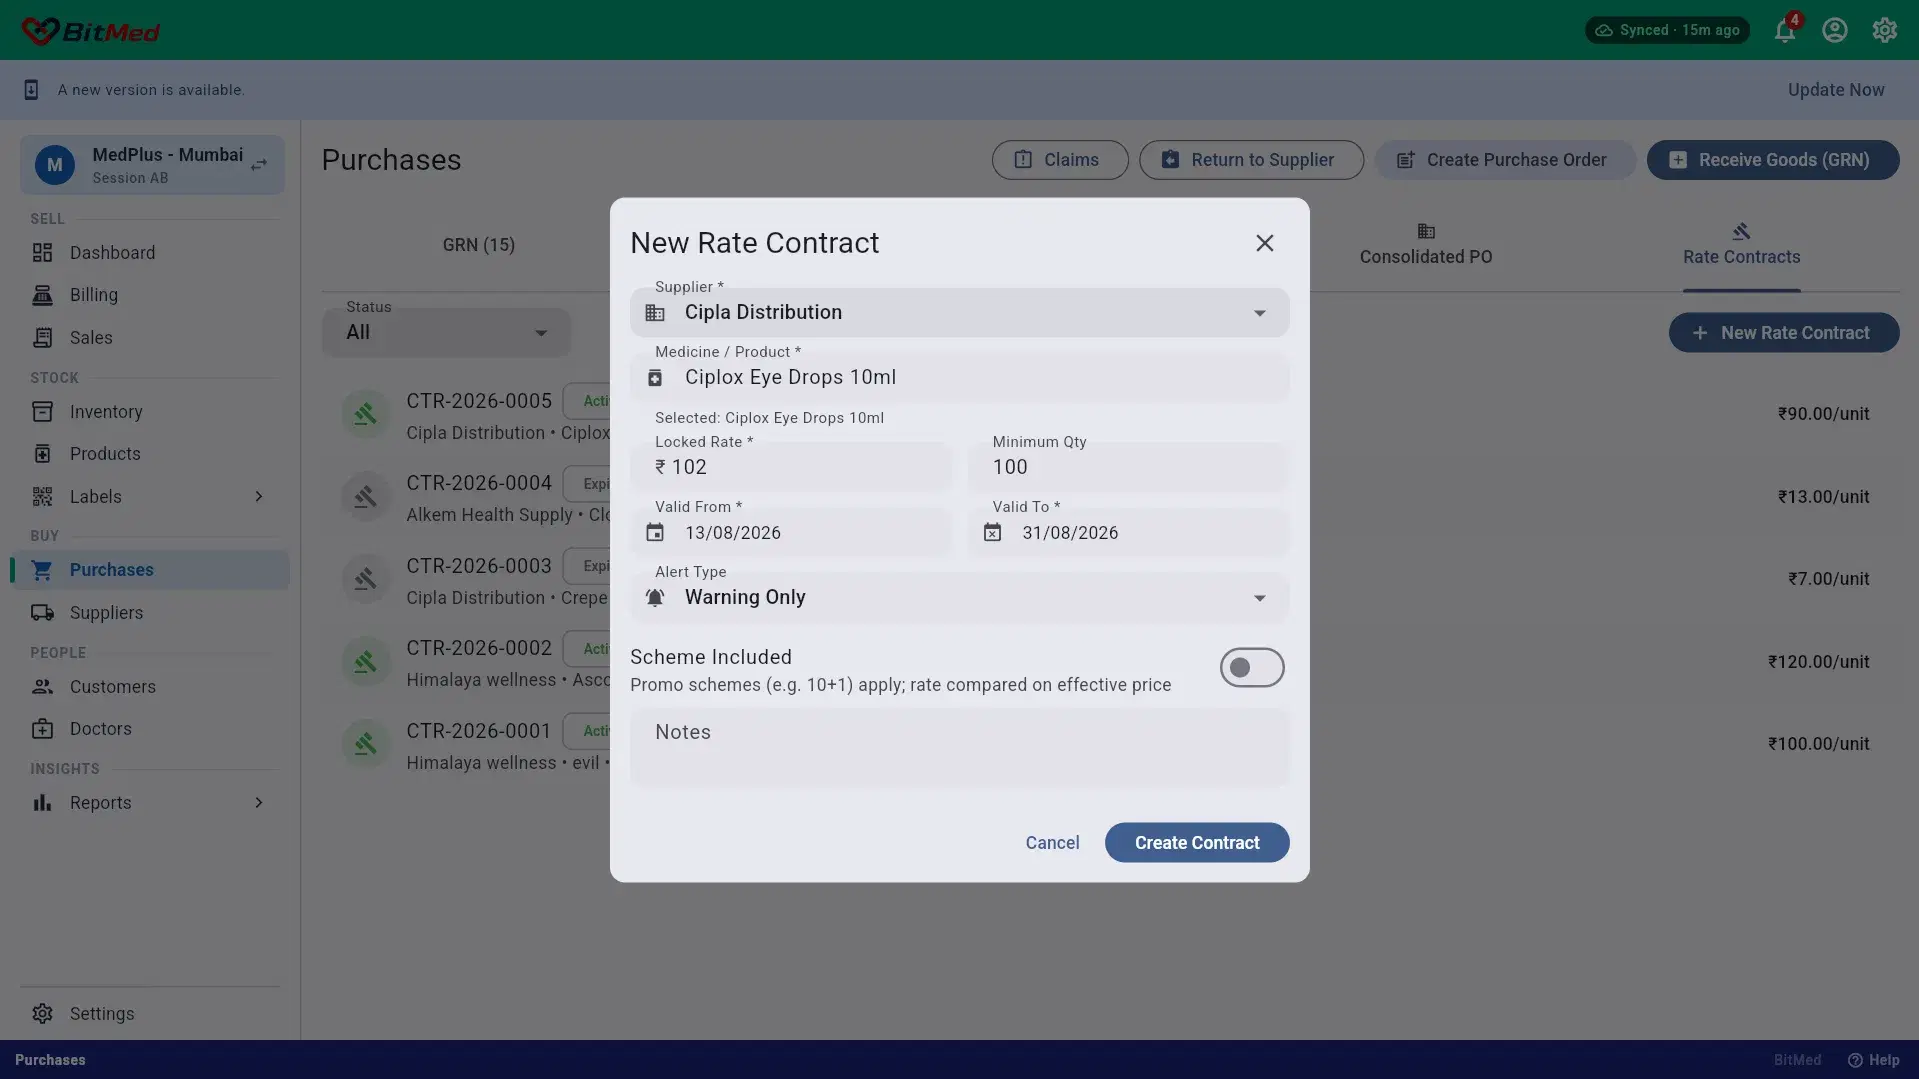Open the settings gear in header
This screenshot has width=1919, height=1079.
(x=1885, y=30)
